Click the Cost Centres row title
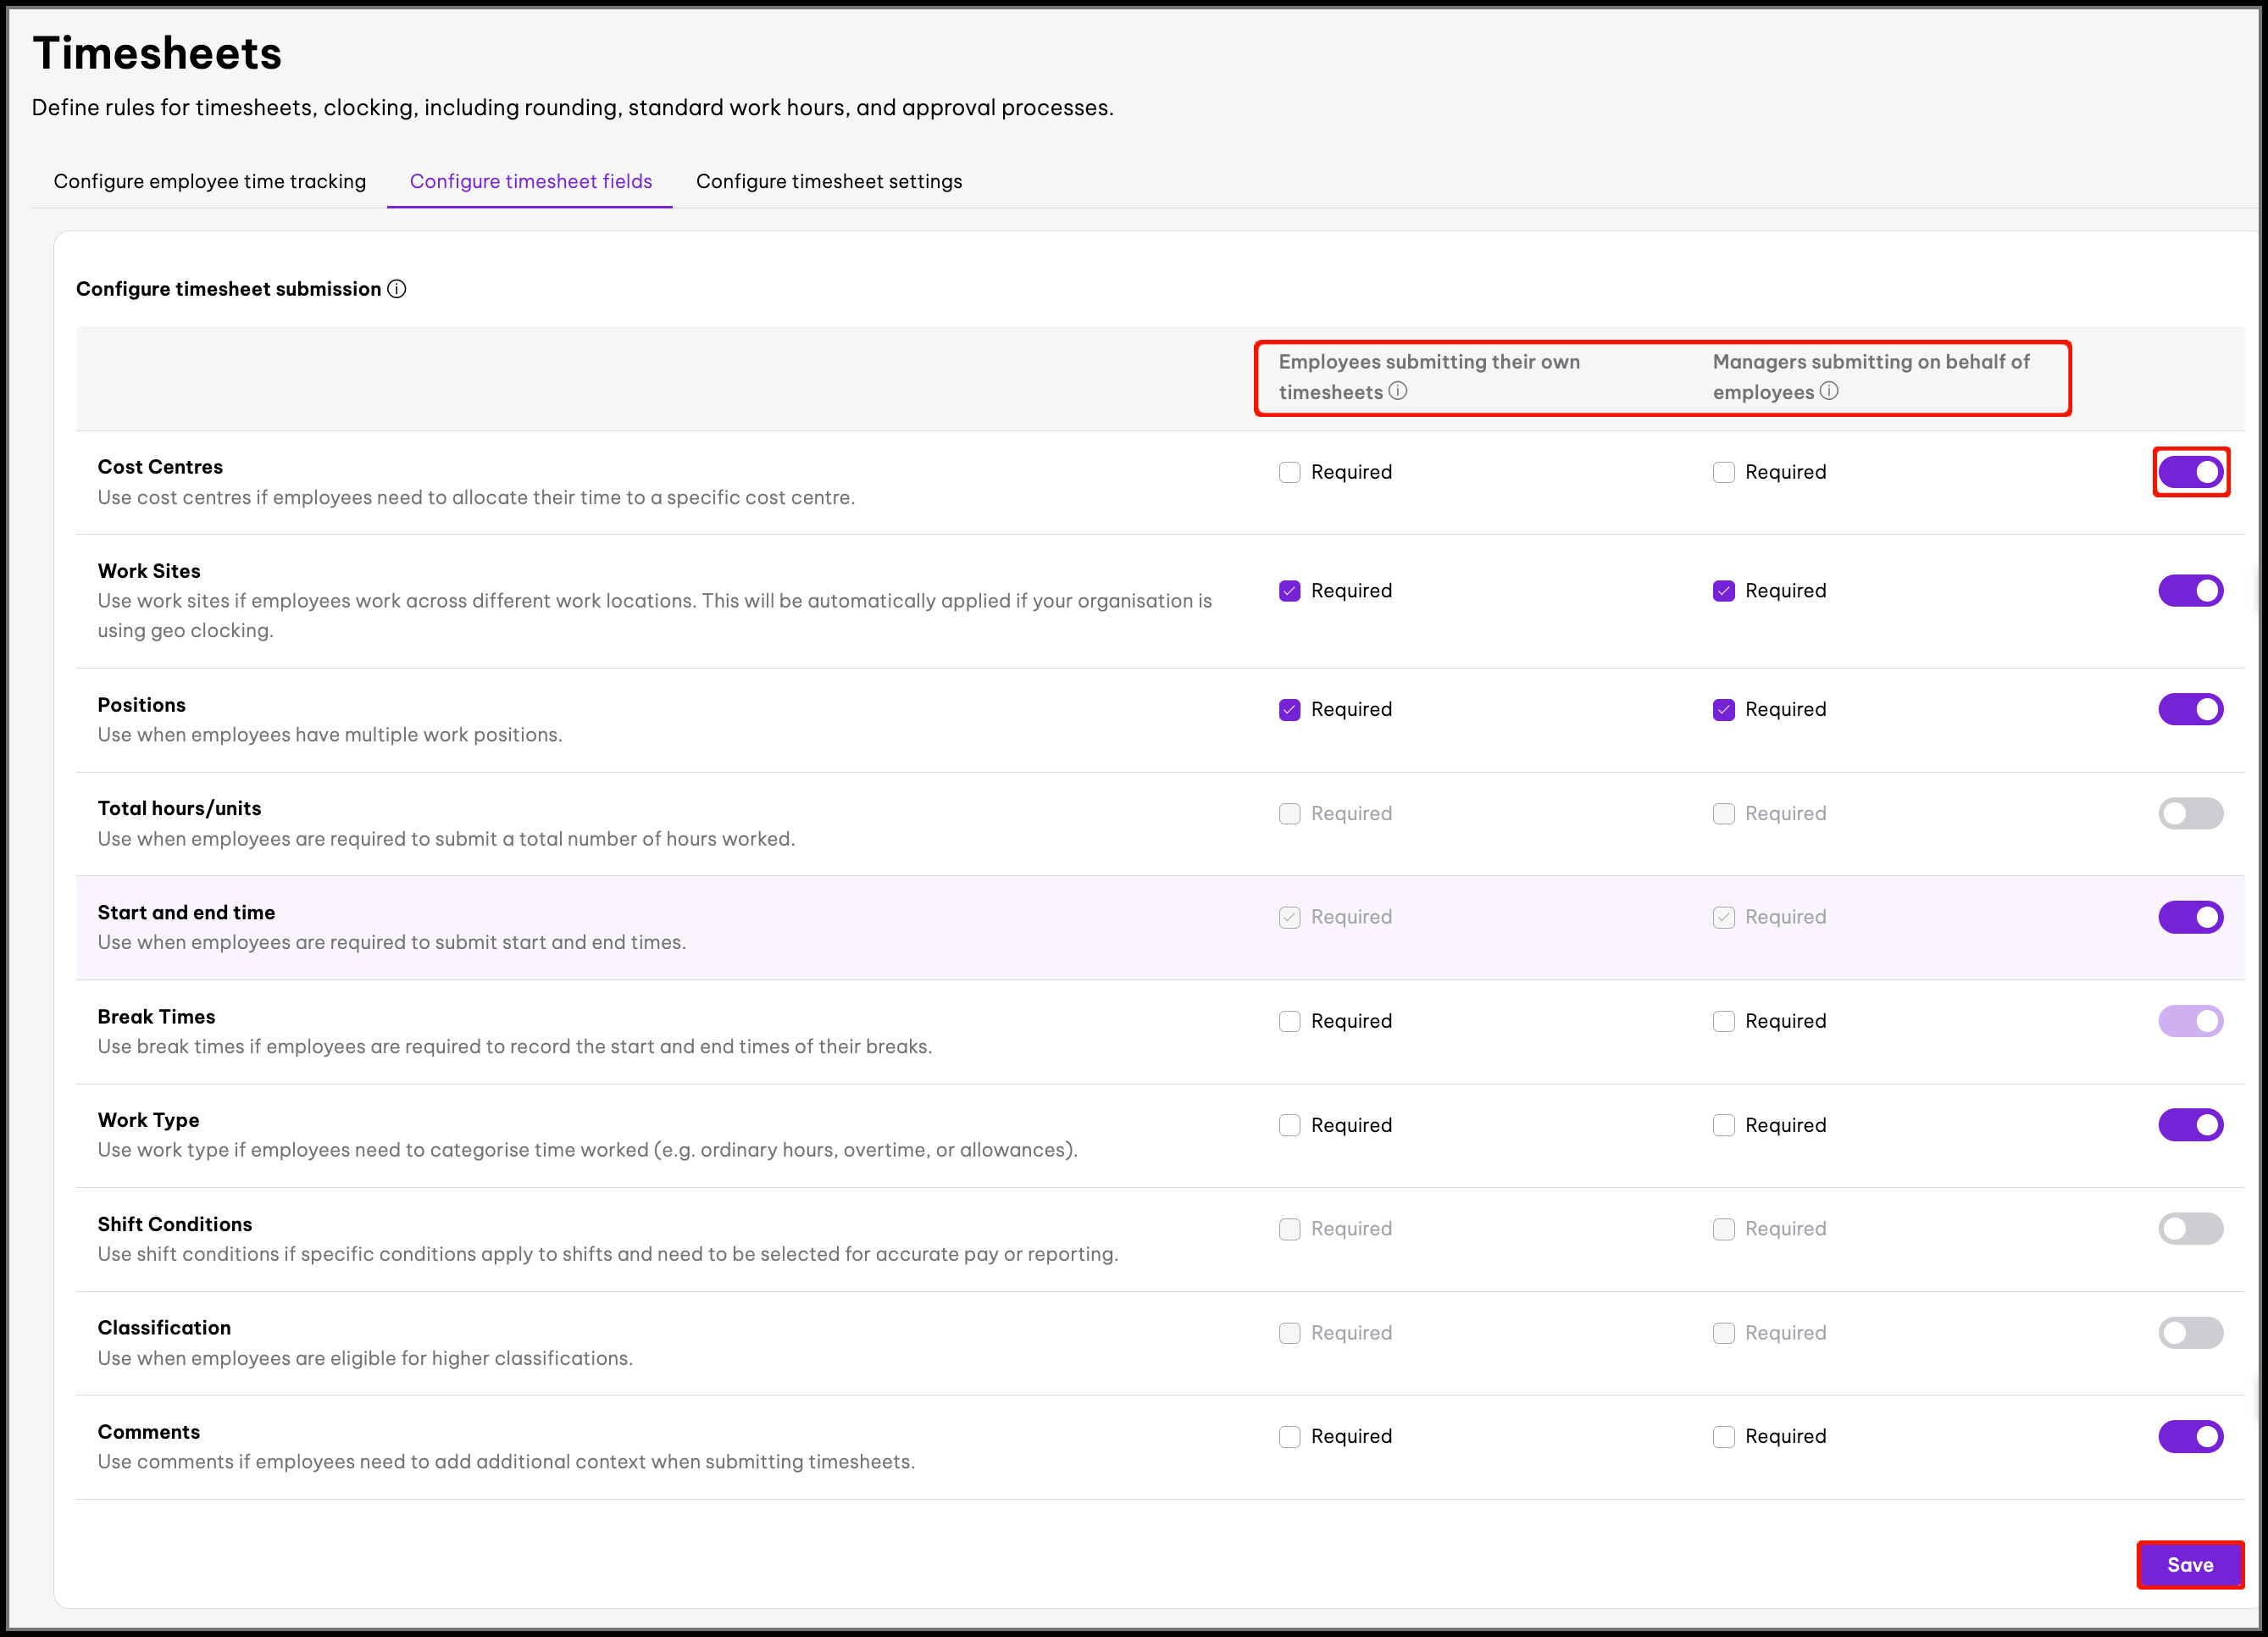The width and height of the screenshot is (2268, 1637). (x=160, y=467)
